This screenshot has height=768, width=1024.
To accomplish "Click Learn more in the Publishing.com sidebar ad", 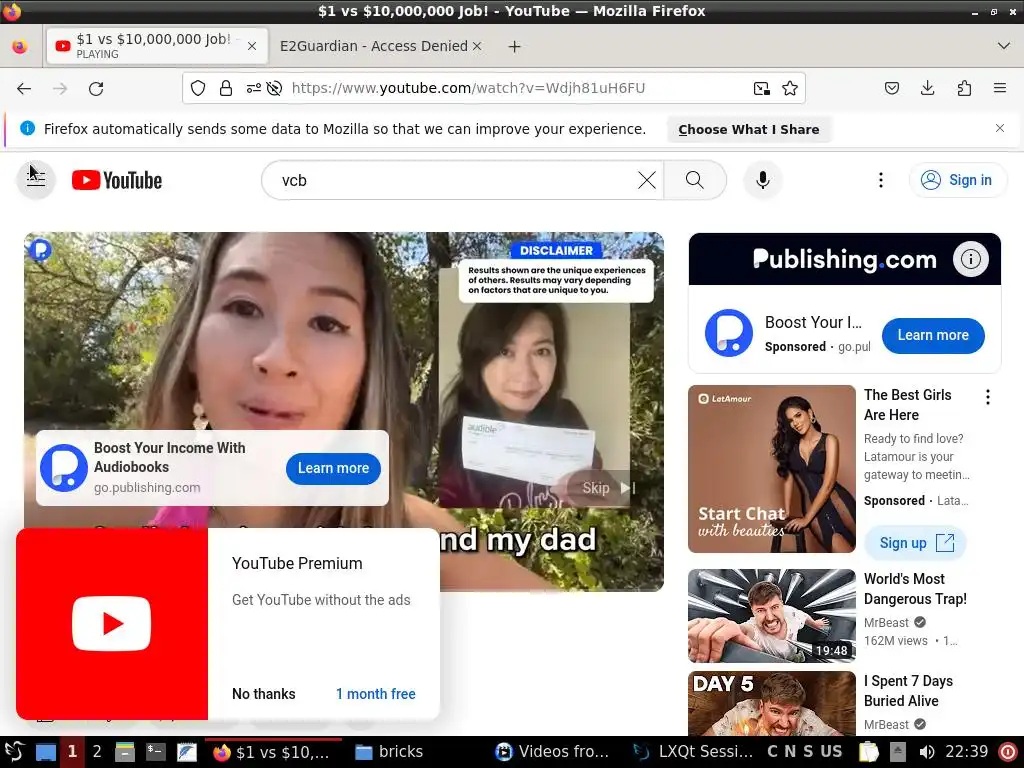I will pos(933,336).
